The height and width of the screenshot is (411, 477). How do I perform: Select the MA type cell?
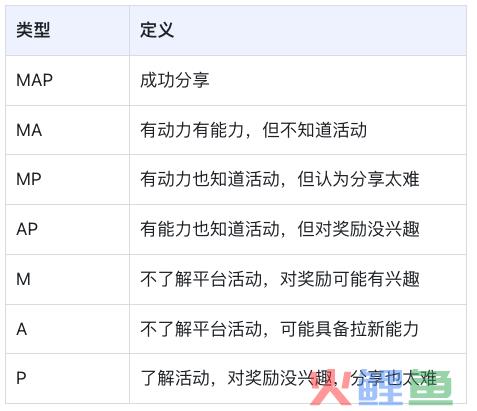(67, 130)
